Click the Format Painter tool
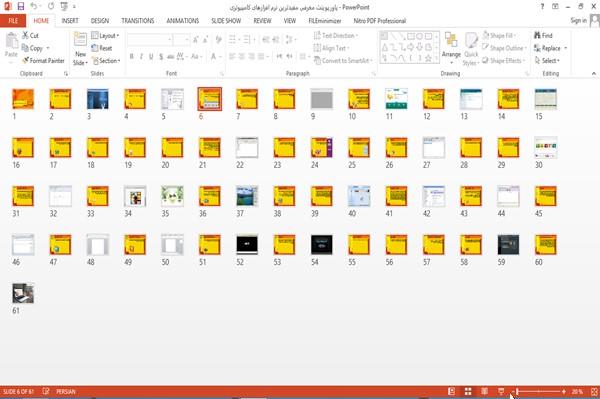The image size is (600, 399). click(43, 60)
